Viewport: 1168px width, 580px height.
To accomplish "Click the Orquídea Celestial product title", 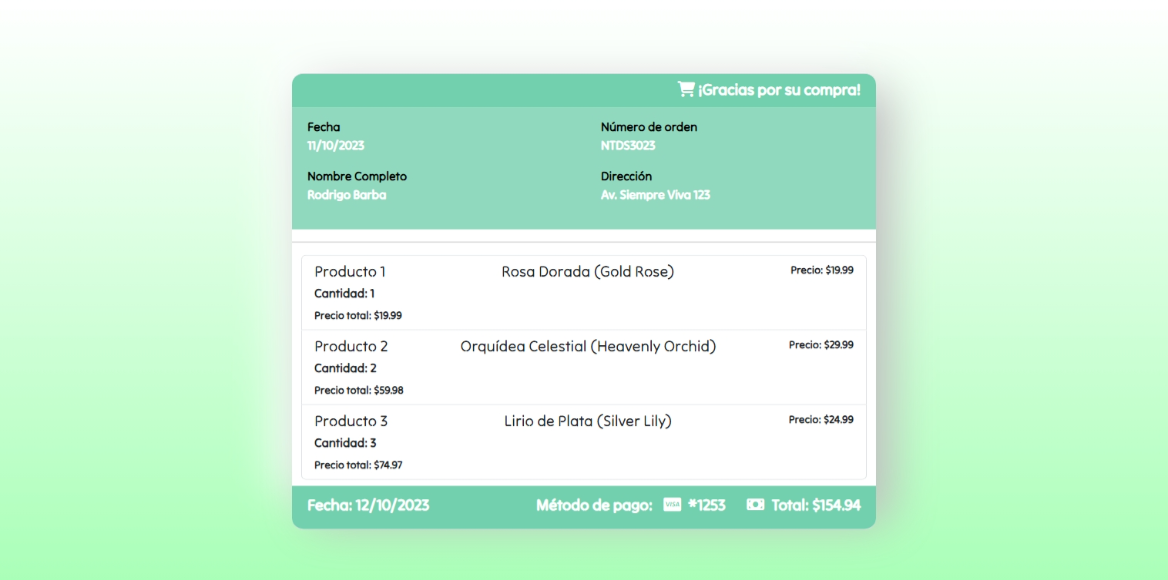I will [588, 346].
